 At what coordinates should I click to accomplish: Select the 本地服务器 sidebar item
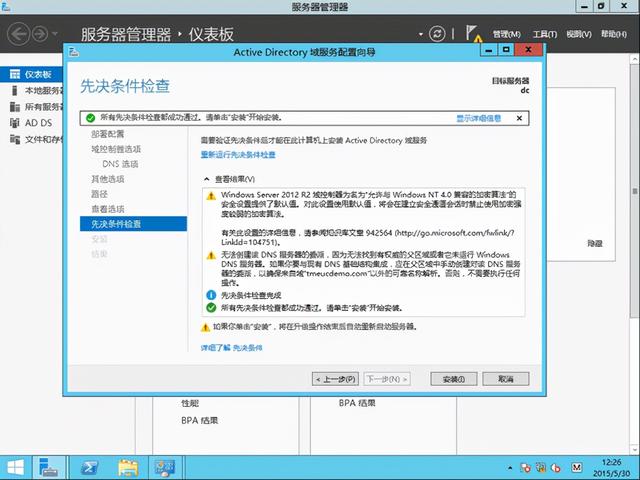point(31,91)
